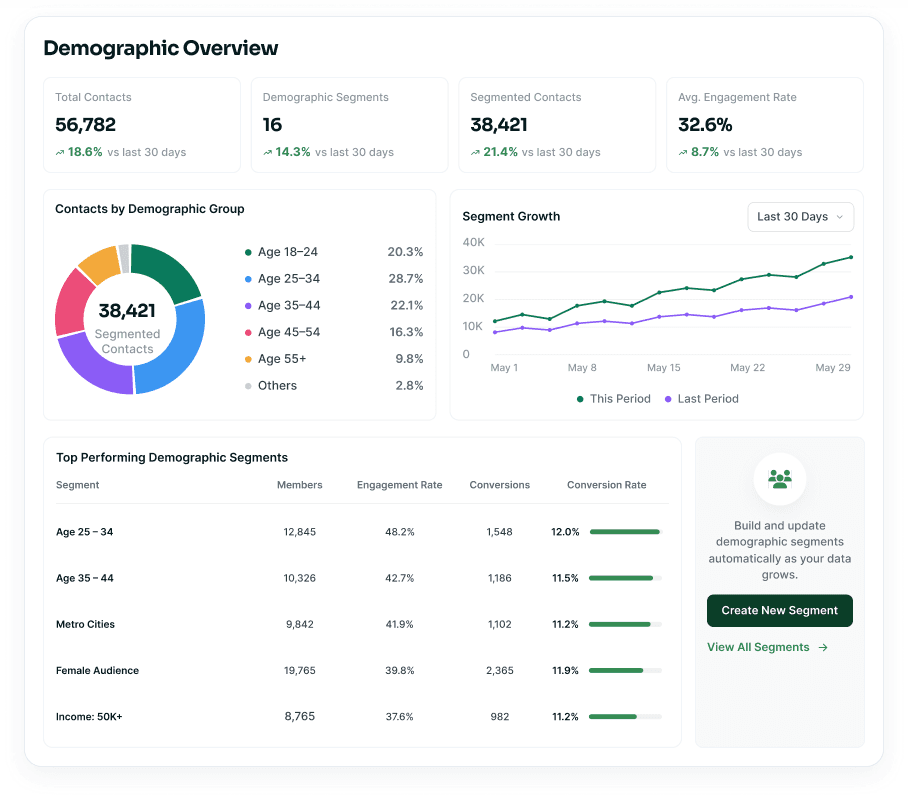Click the Conversion Rate value 12.0%

click(565, 532)
